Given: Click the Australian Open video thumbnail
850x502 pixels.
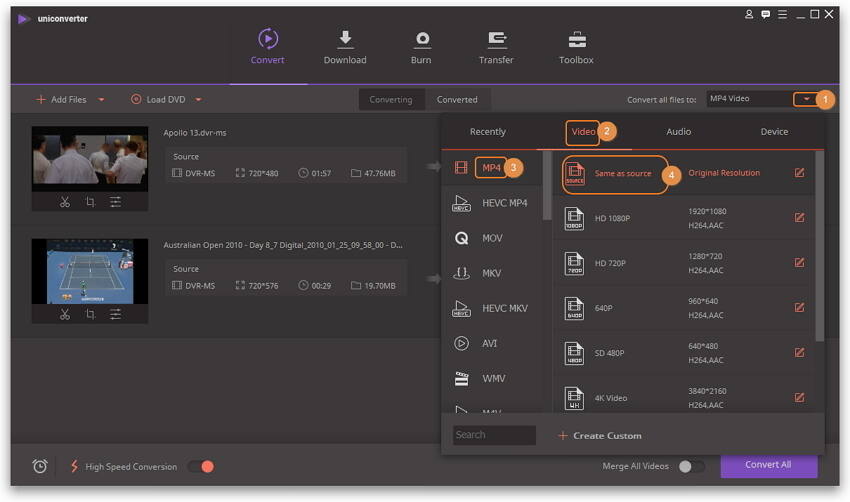Looking at the screenshot, I should (90, 271).
